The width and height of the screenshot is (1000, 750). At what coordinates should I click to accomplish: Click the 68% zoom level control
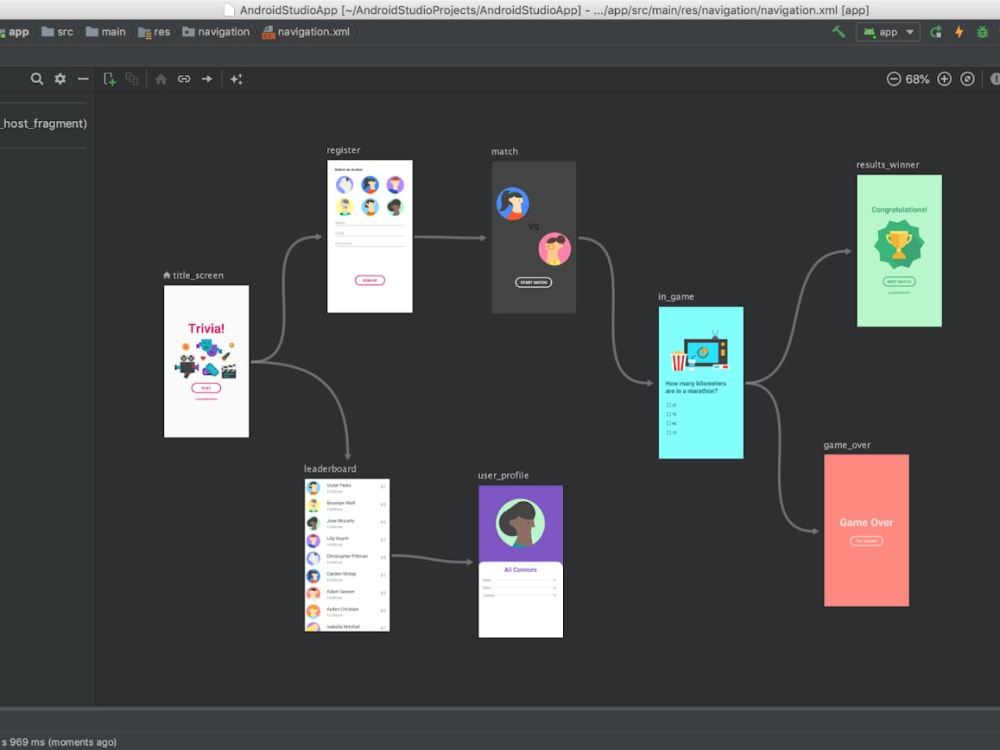tap(919, 78)
